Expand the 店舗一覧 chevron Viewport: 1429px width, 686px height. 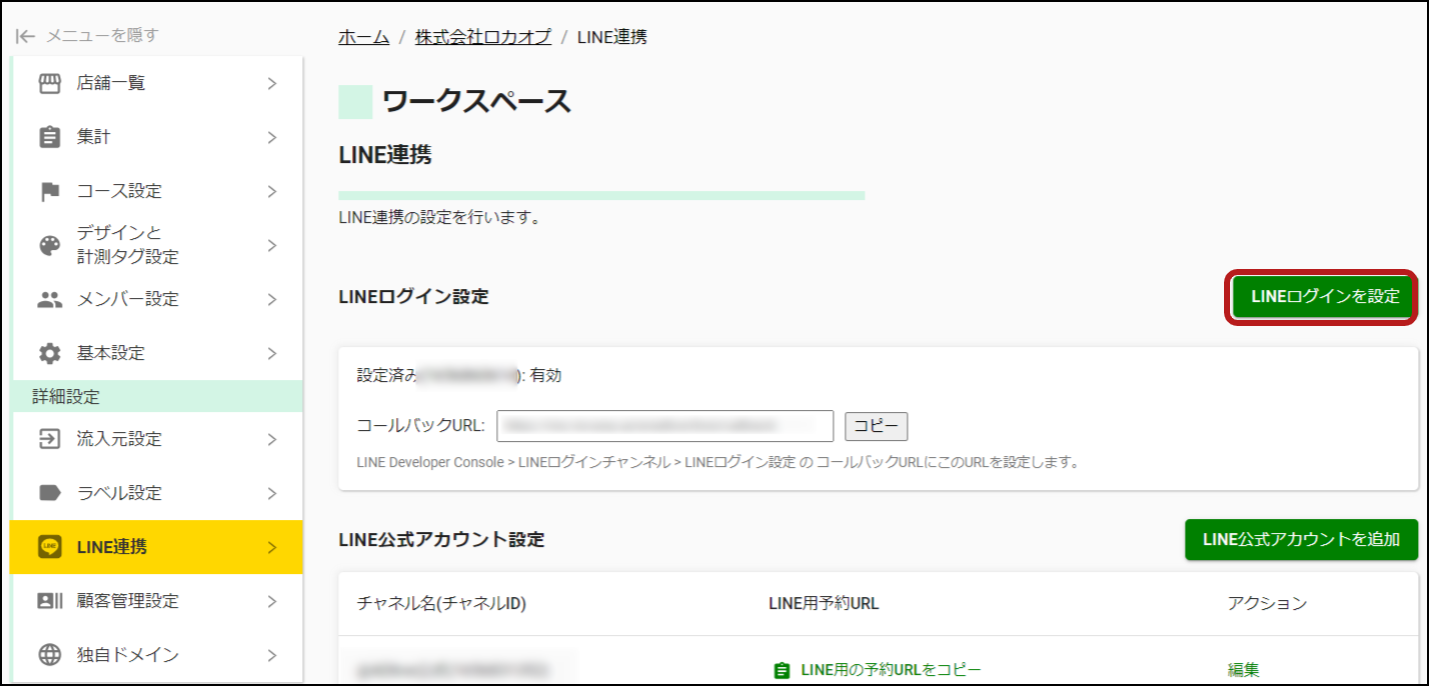point(272,84)
